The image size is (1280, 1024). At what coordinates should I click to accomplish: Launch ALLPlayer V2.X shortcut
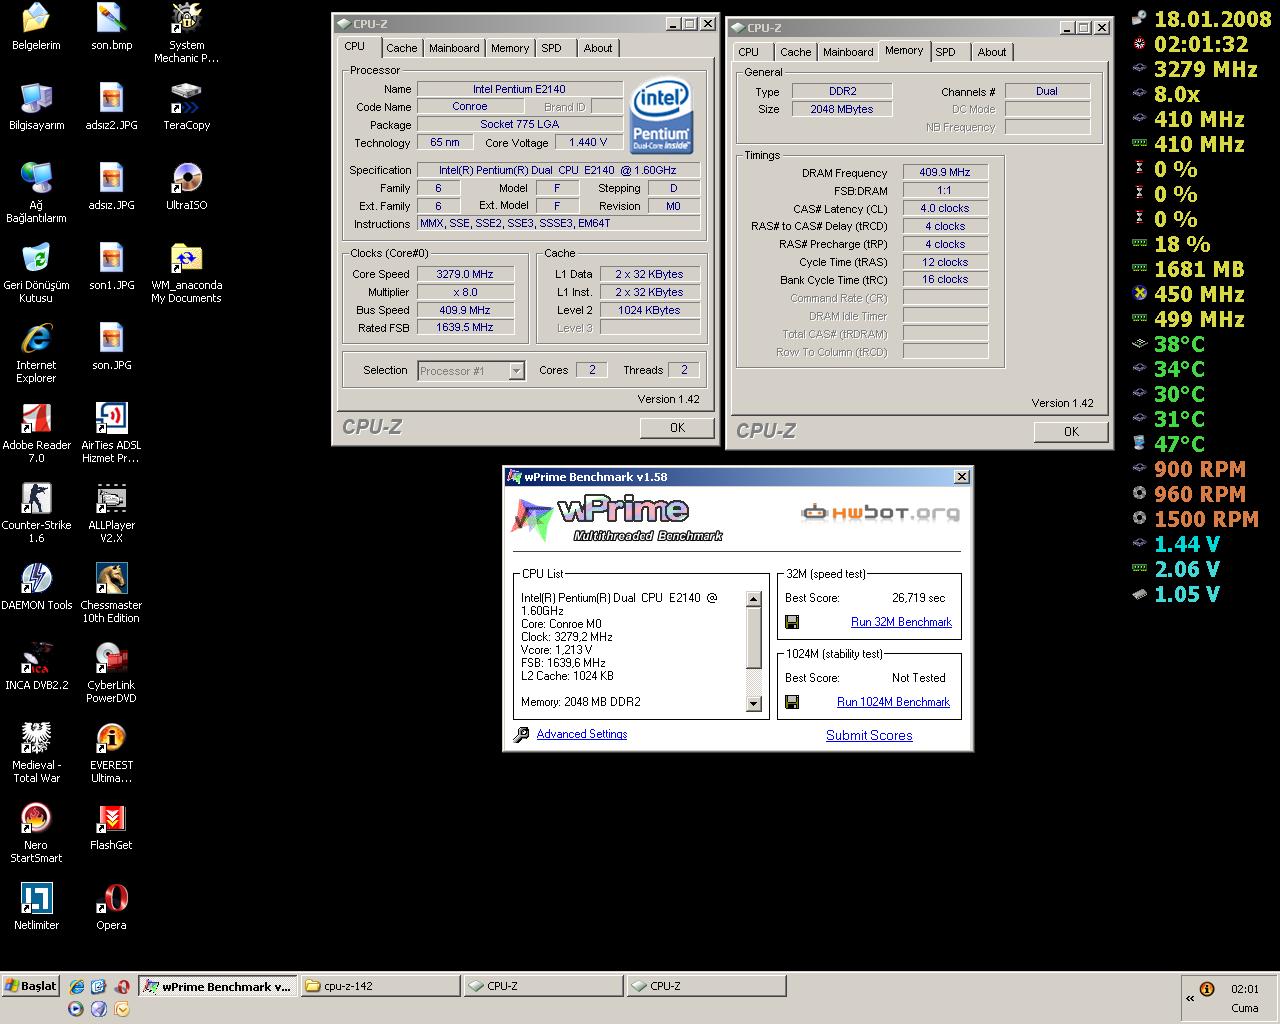coord(111,513)
